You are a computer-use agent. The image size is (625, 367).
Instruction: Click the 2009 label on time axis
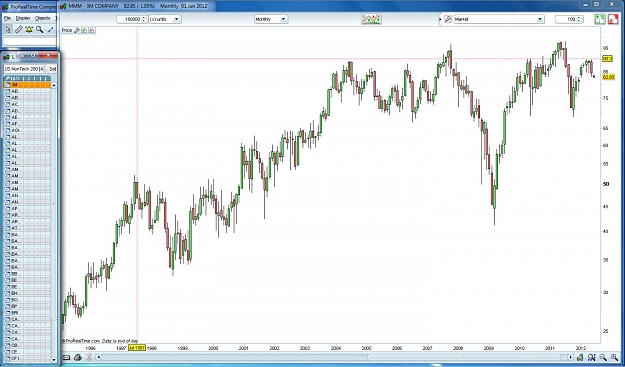[x=489, y=348]
